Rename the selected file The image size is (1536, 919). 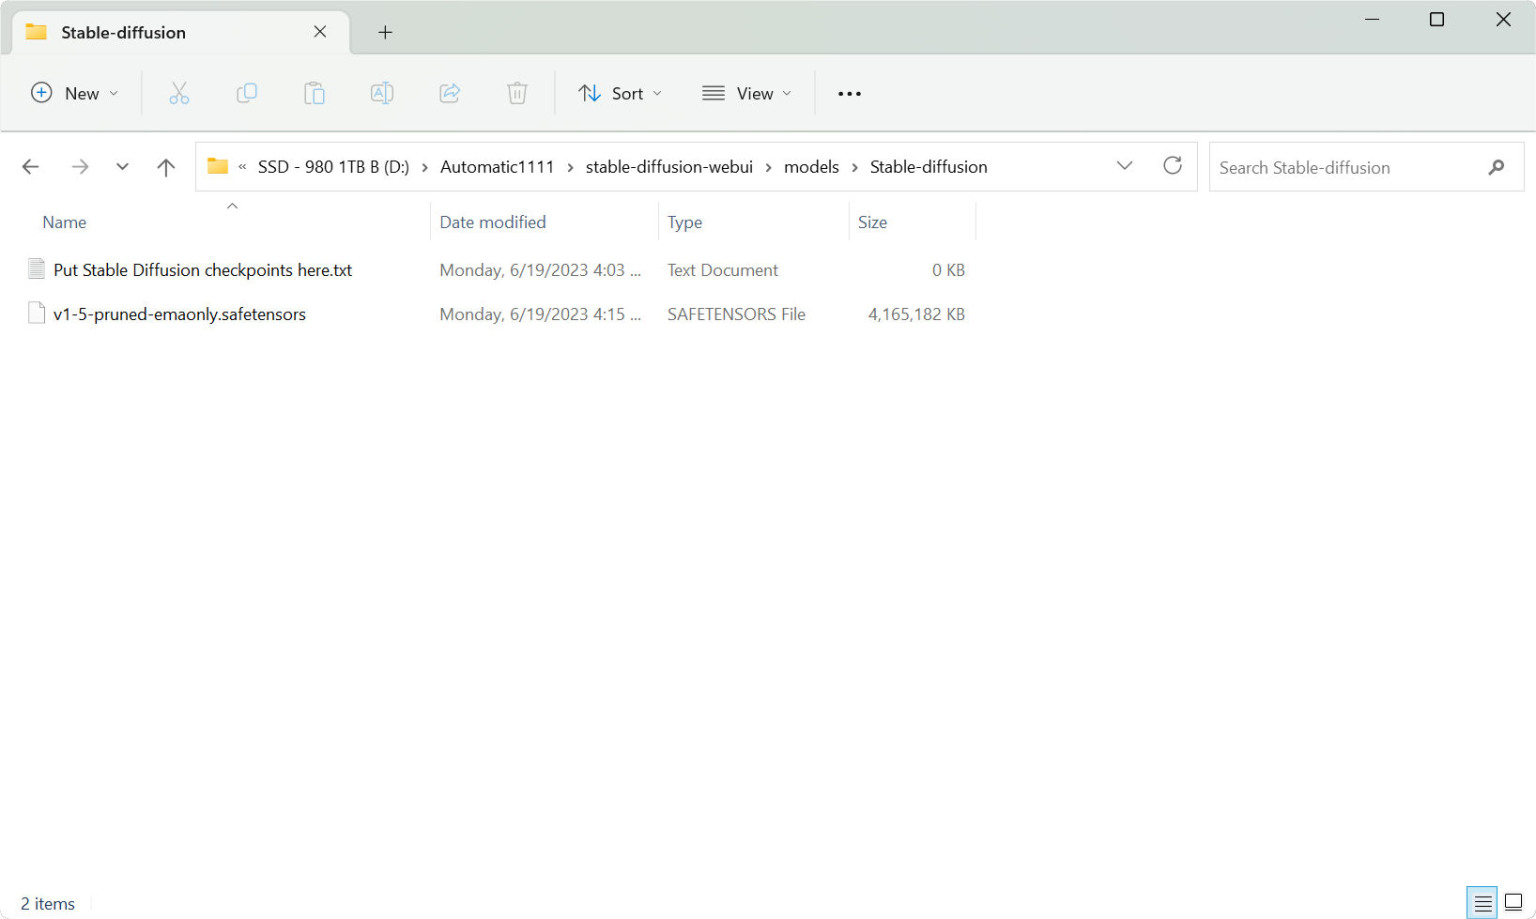(x=381, y=93)
